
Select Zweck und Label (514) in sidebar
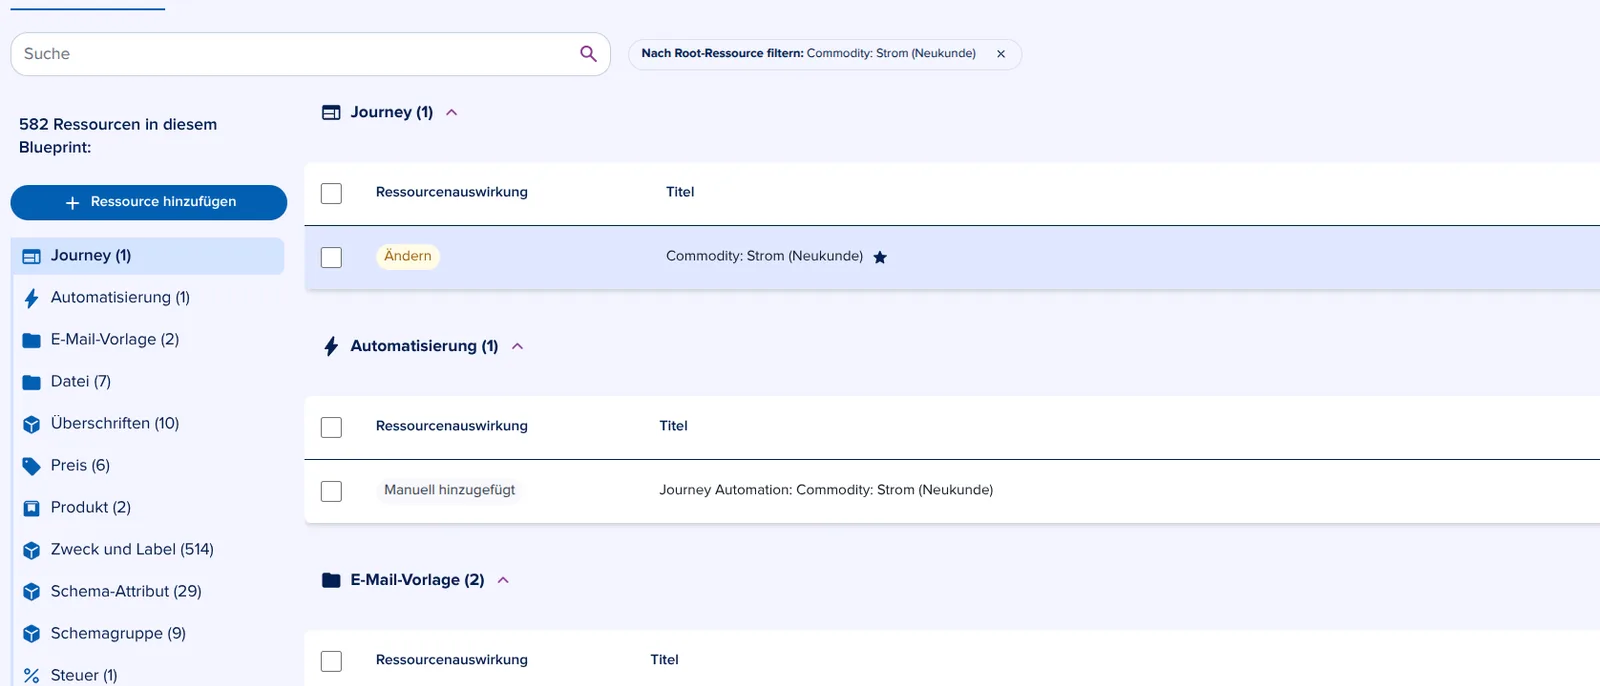pyautogui.click(x=148, y=550)
